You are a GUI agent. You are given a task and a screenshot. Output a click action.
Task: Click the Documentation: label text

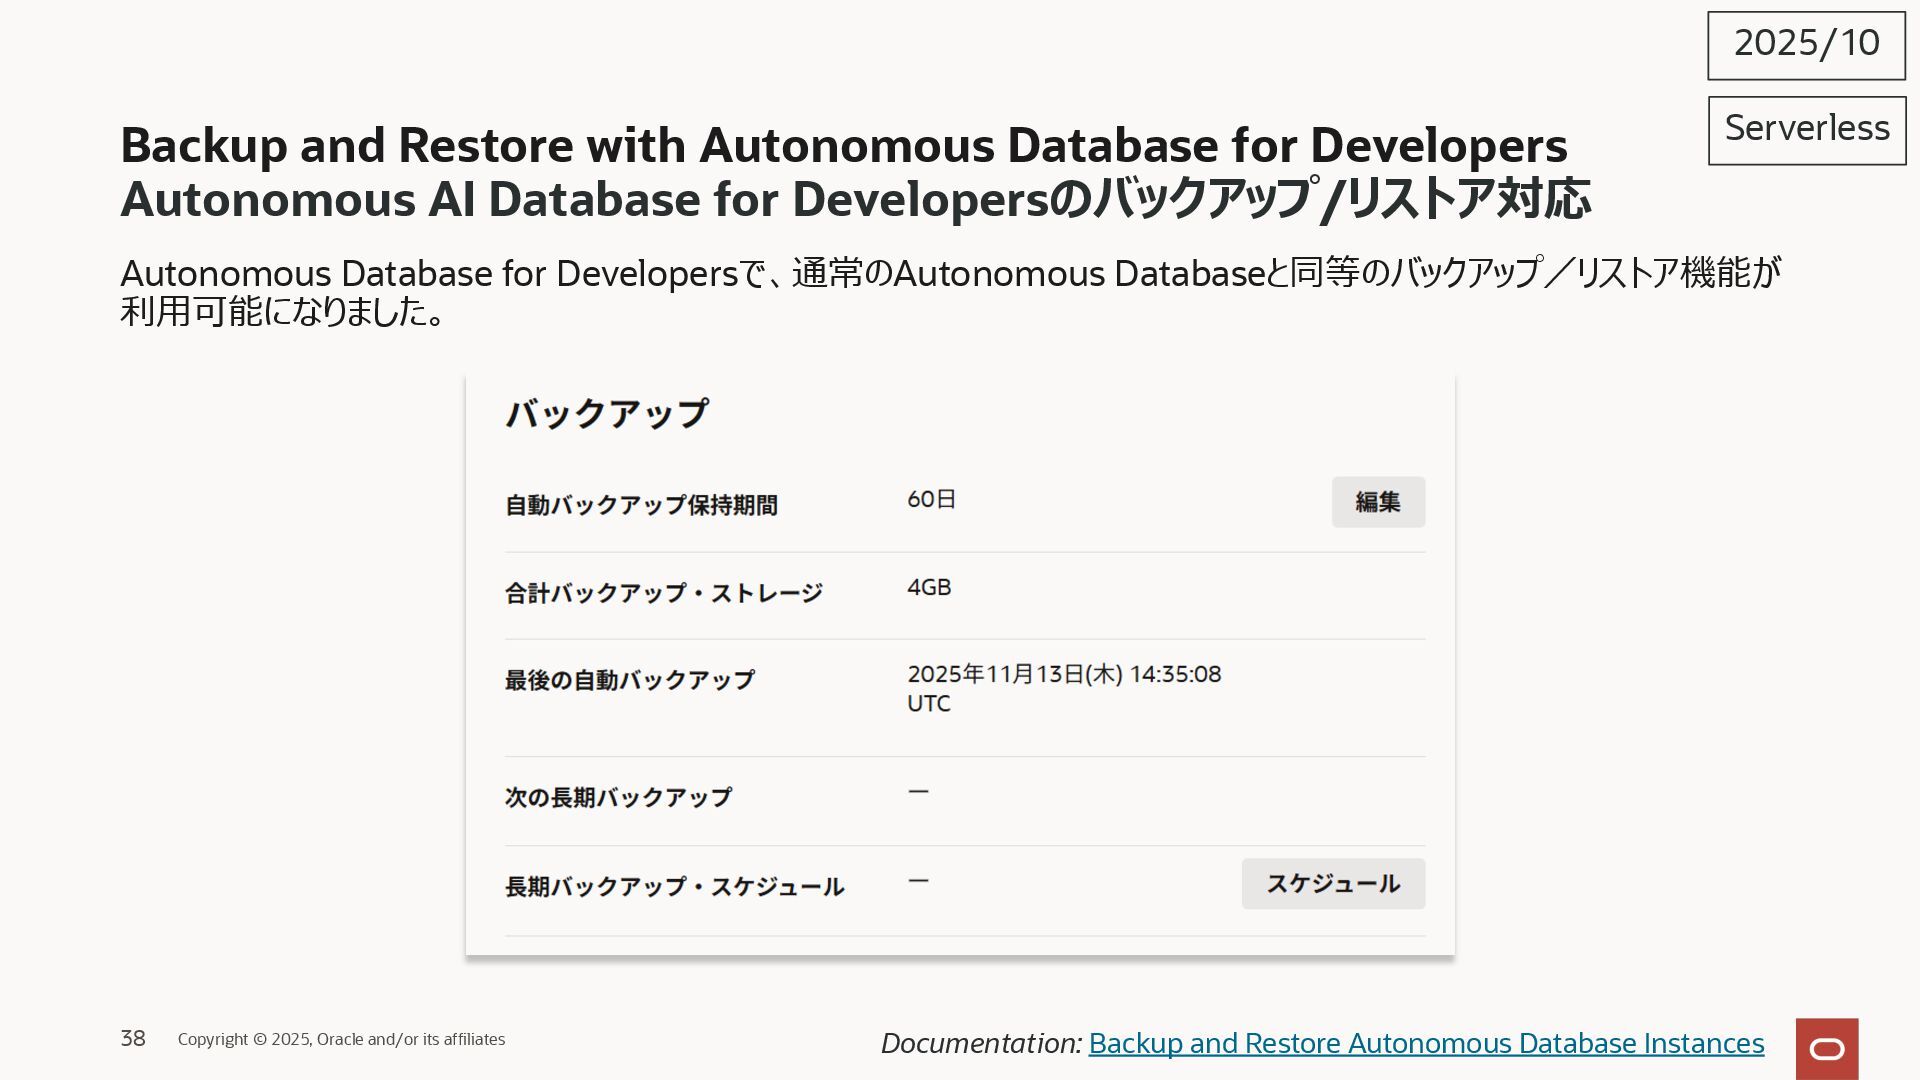980,1043
